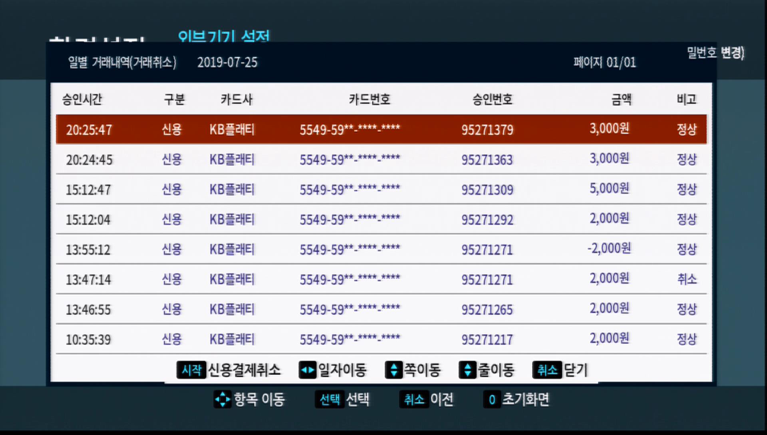The width and height of the screenshot is (767, 435).
Task: Click the date 2019-07-25 in the title bar
Action: pyautogui.click(x=227, y=62)
